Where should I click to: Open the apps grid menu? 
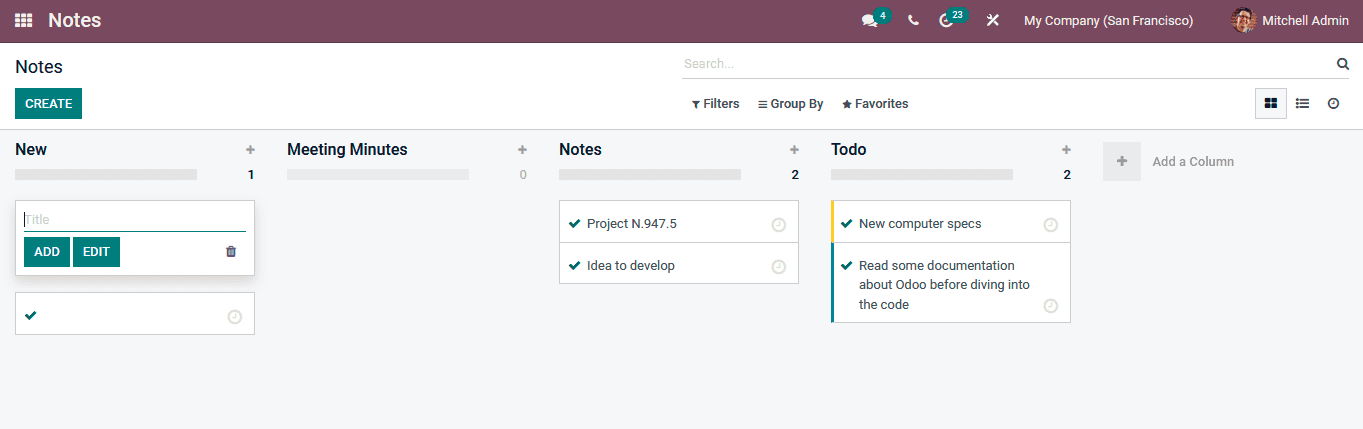pos(23,20)
